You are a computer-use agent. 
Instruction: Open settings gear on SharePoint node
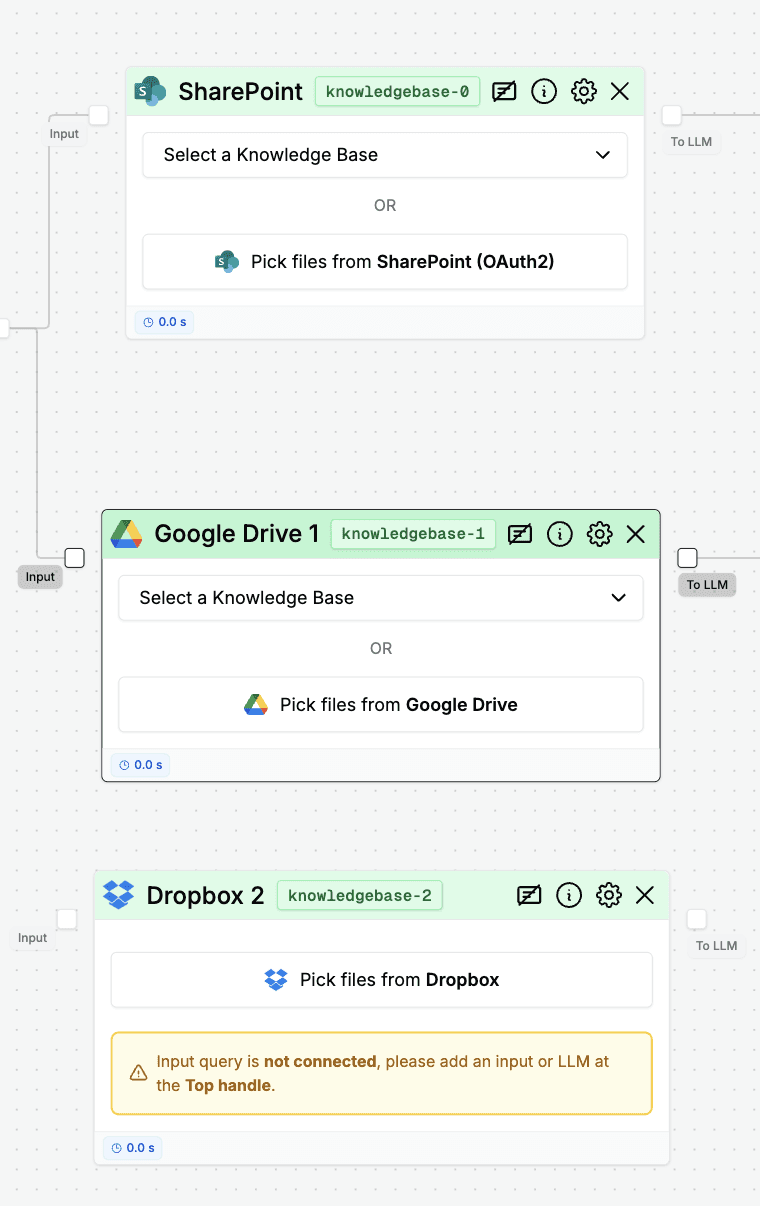(584, 92)
